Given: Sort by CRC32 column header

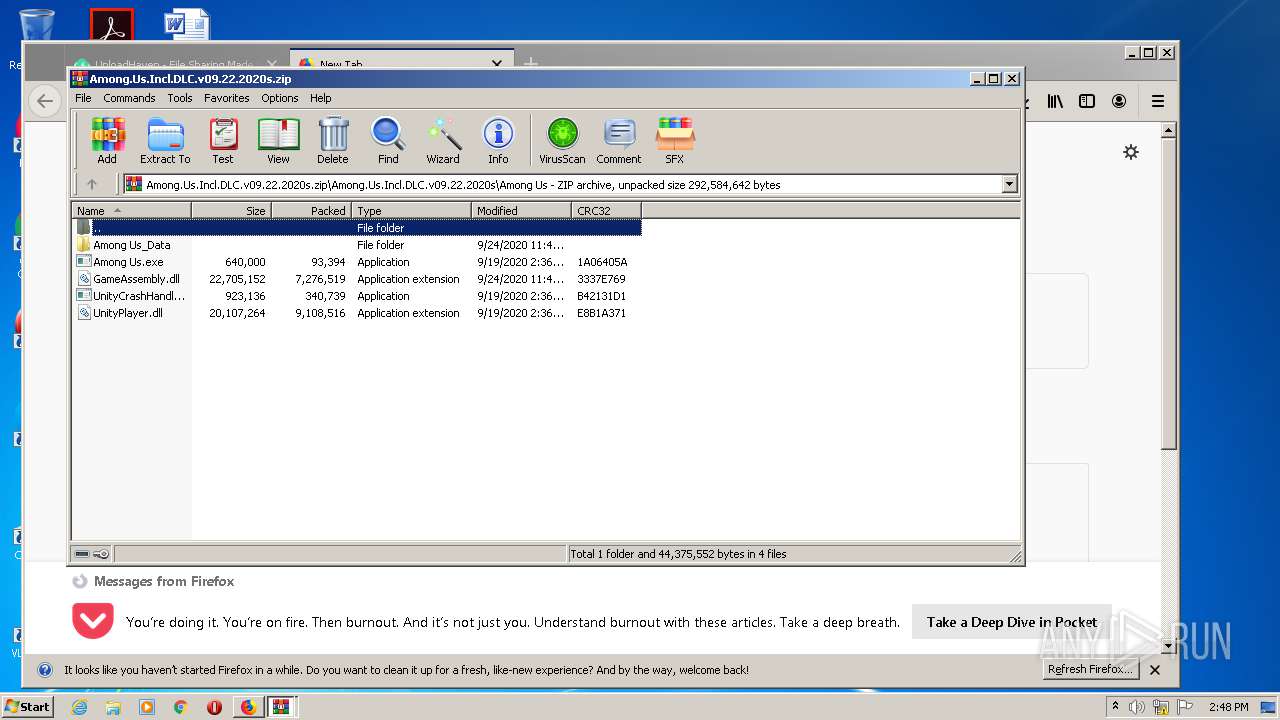Looking at the screenshot, I should pos(606,210).
